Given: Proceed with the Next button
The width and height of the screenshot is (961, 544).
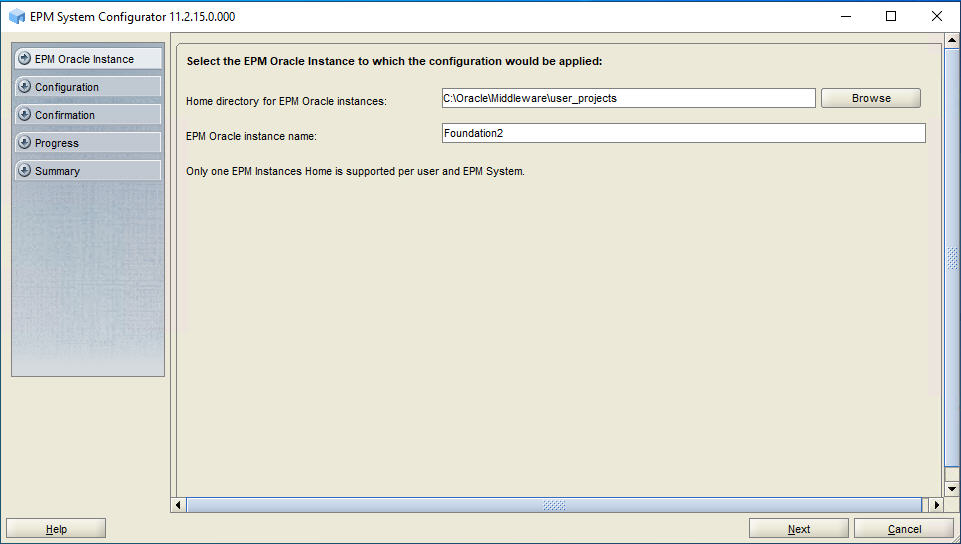Looking at the screenshot, I should coord(798,529).
